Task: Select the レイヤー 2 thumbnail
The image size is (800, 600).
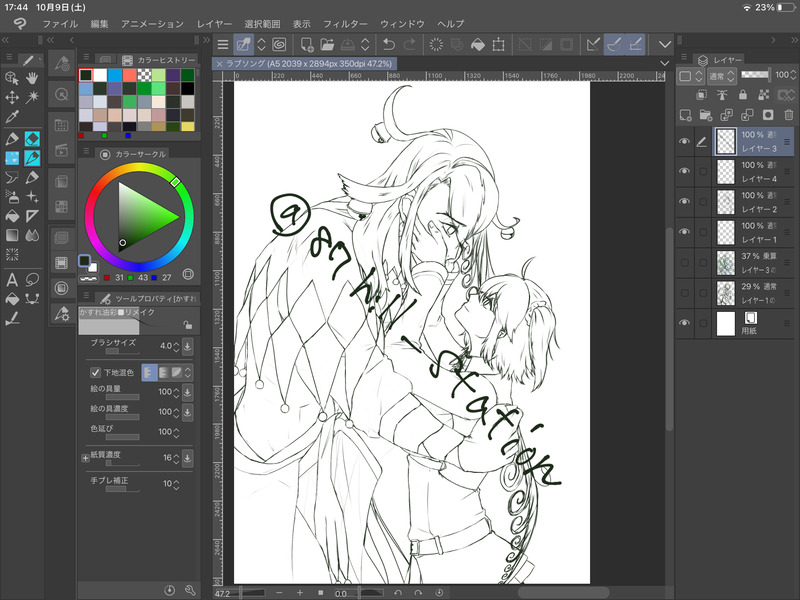Action: pyautogui.click(x=726, y=202)
